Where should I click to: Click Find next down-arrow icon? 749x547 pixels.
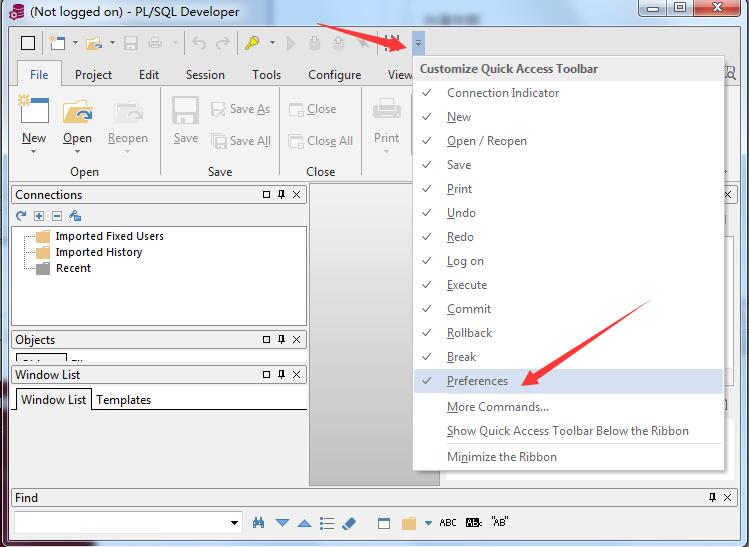pos(282,523)
